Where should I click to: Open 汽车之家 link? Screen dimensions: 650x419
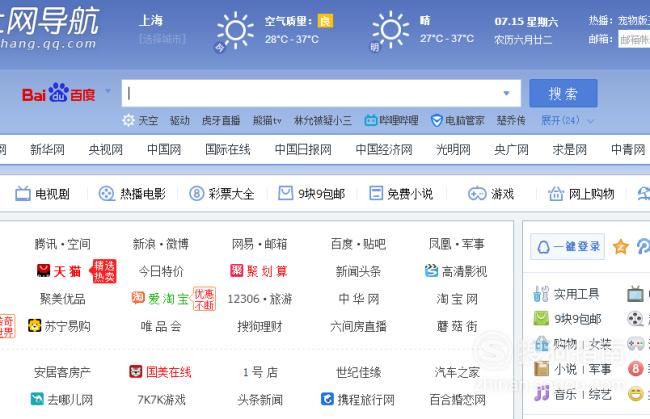tap(457, 372)
